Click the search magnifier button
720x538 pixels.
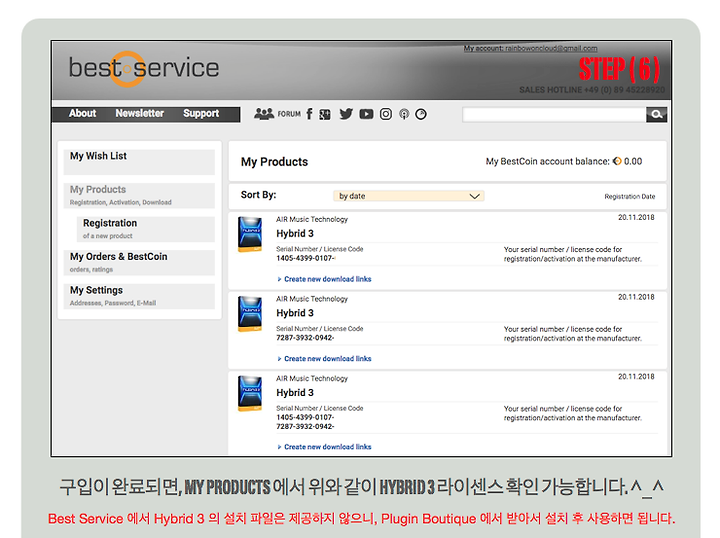point(657,114)
